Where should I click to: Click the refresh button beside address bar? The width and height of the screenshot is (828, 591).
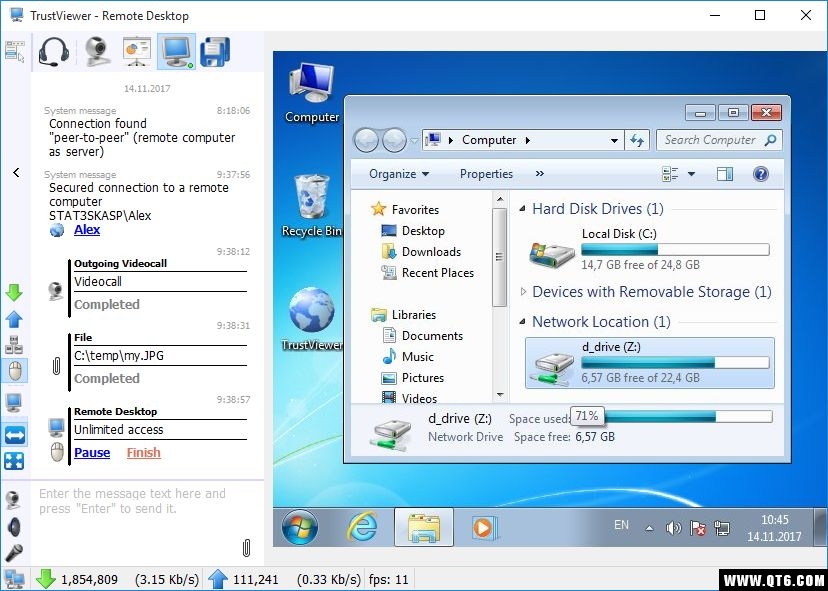click(x=637, y=140)
